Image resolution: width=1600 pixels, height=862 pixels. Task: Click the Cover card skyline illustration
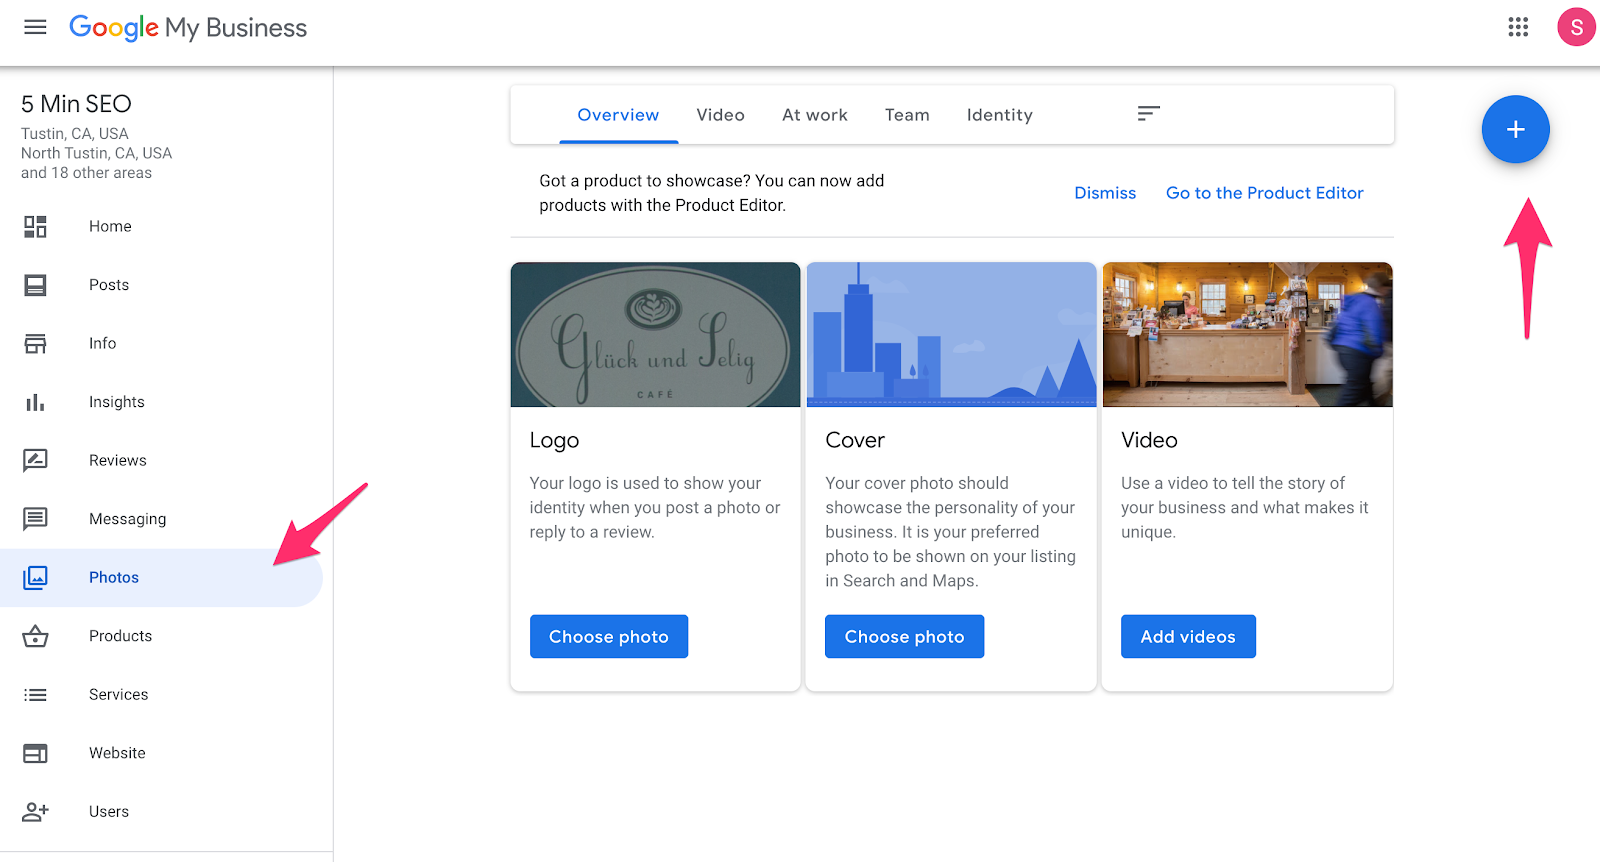[951, 335]
